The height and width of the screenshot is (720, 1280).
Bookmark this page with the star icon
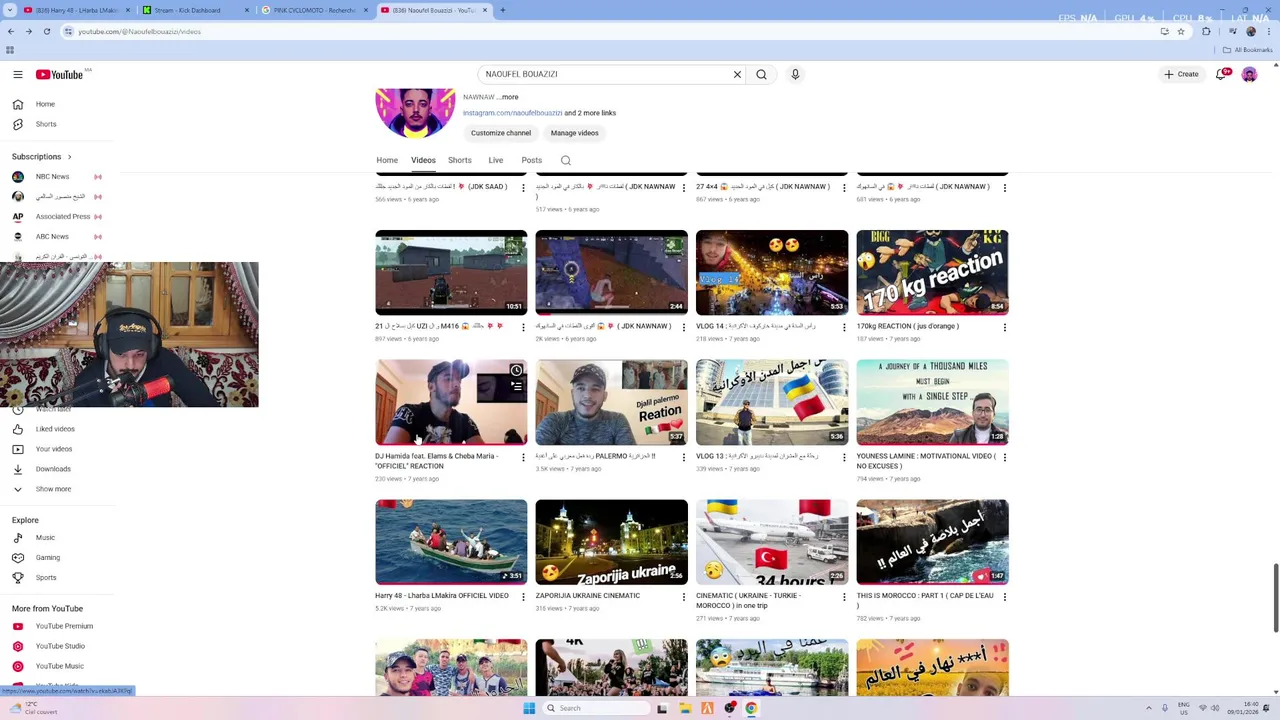[1181, 31]
